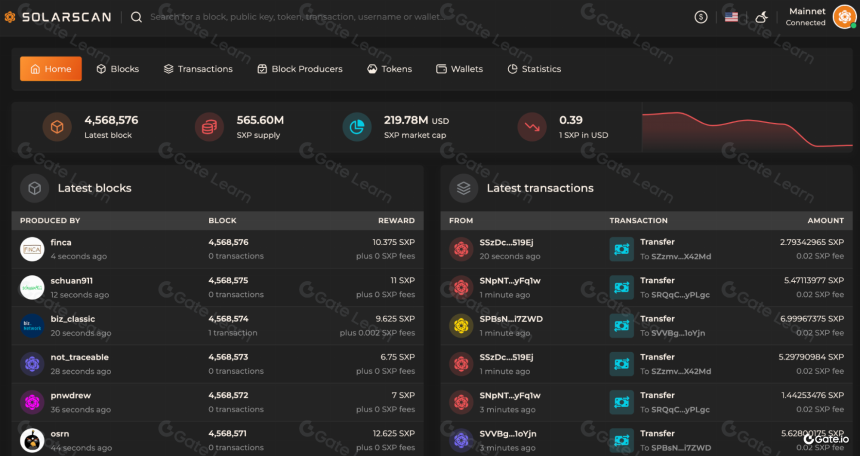Open the Blocks tab
The image size is (860, 456).
tap(117, 69)
